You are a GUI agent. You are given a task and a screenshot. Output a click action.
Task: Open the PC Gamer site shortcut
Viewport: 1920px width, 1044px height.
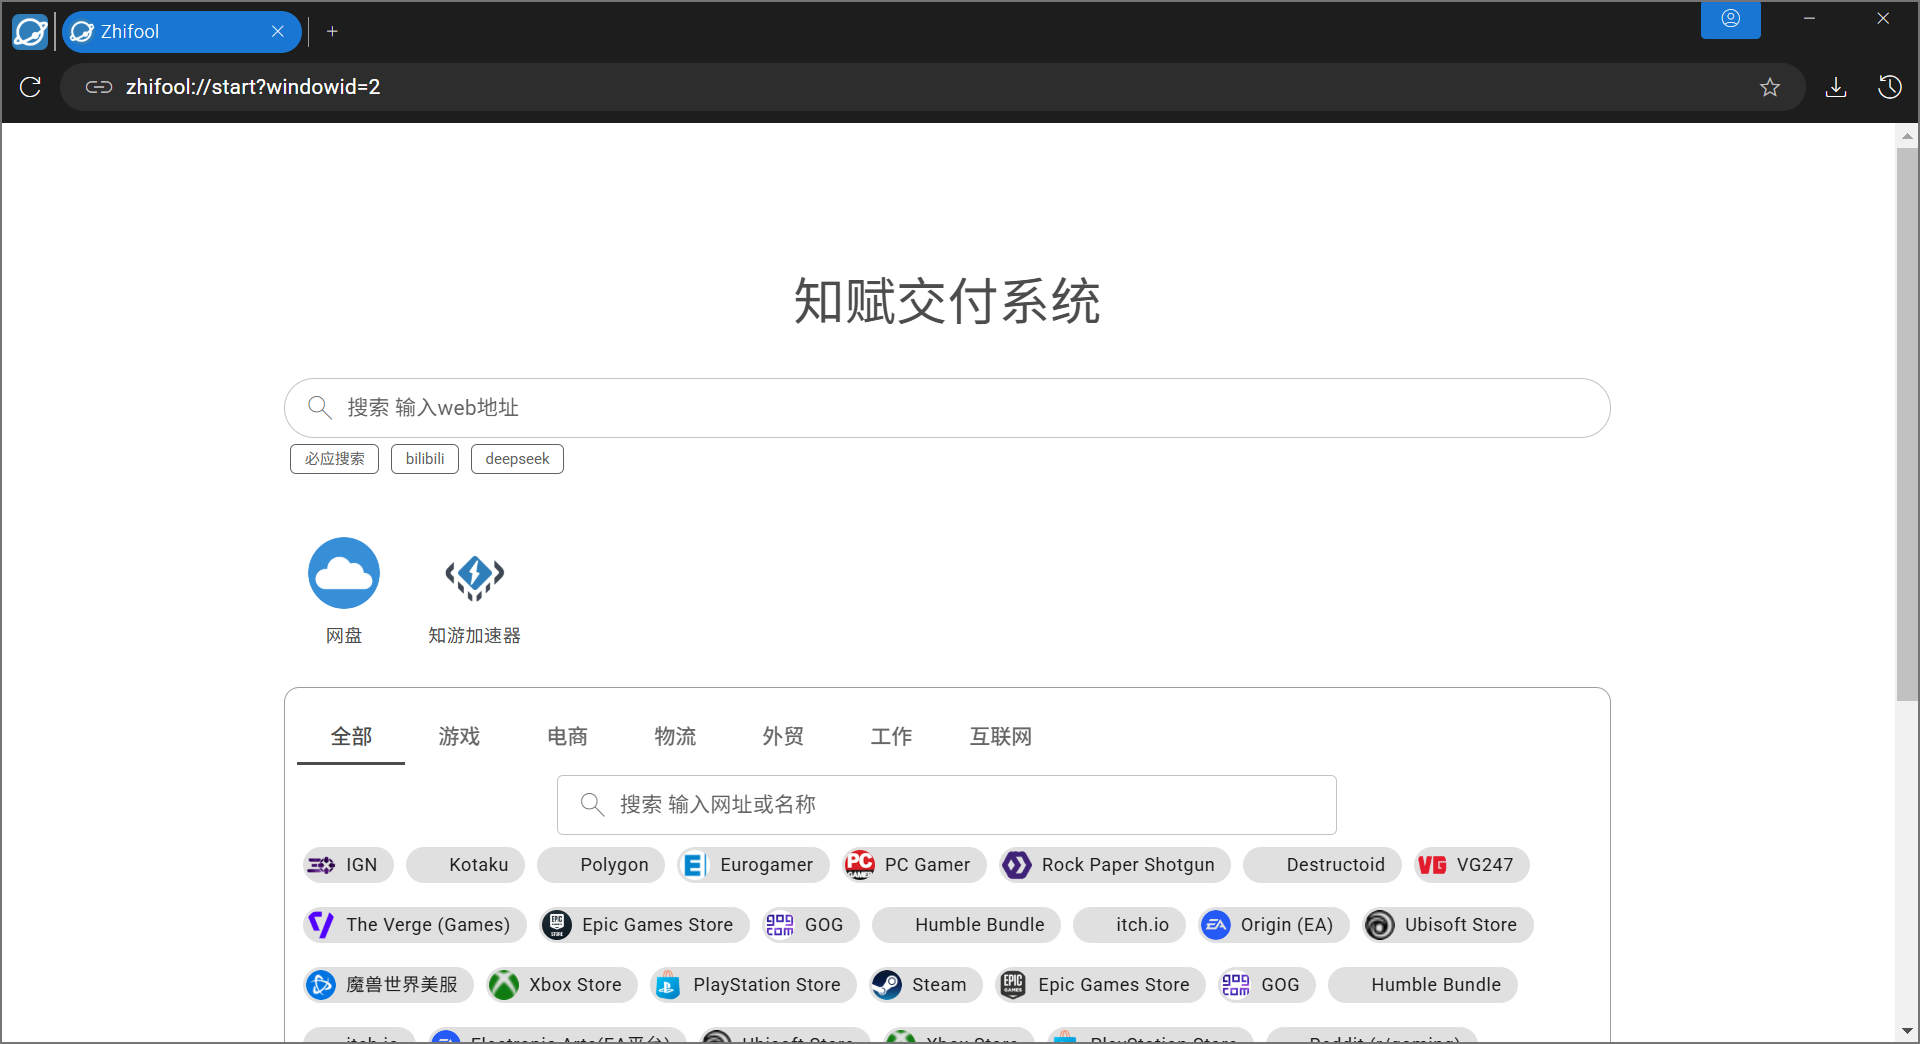click(x=914, y=865)
